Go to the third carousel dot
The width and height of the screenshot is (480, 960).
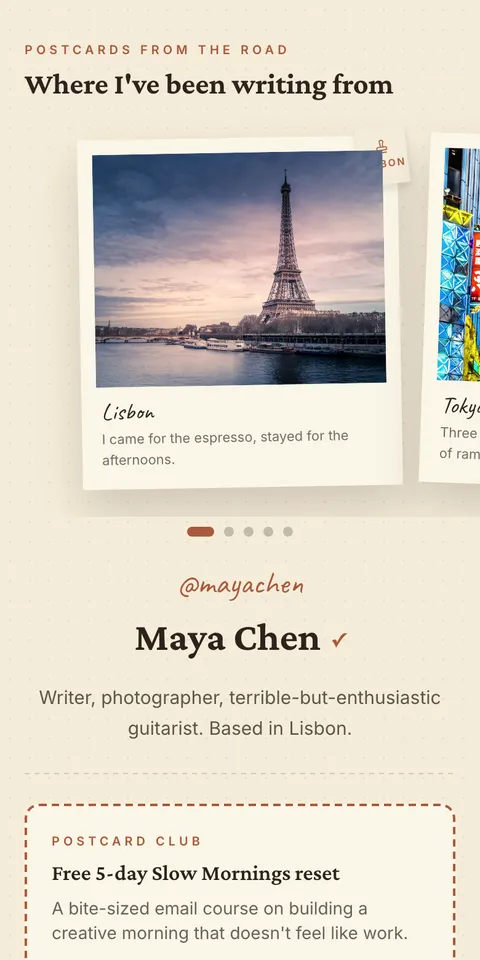[x=249, y=531]
